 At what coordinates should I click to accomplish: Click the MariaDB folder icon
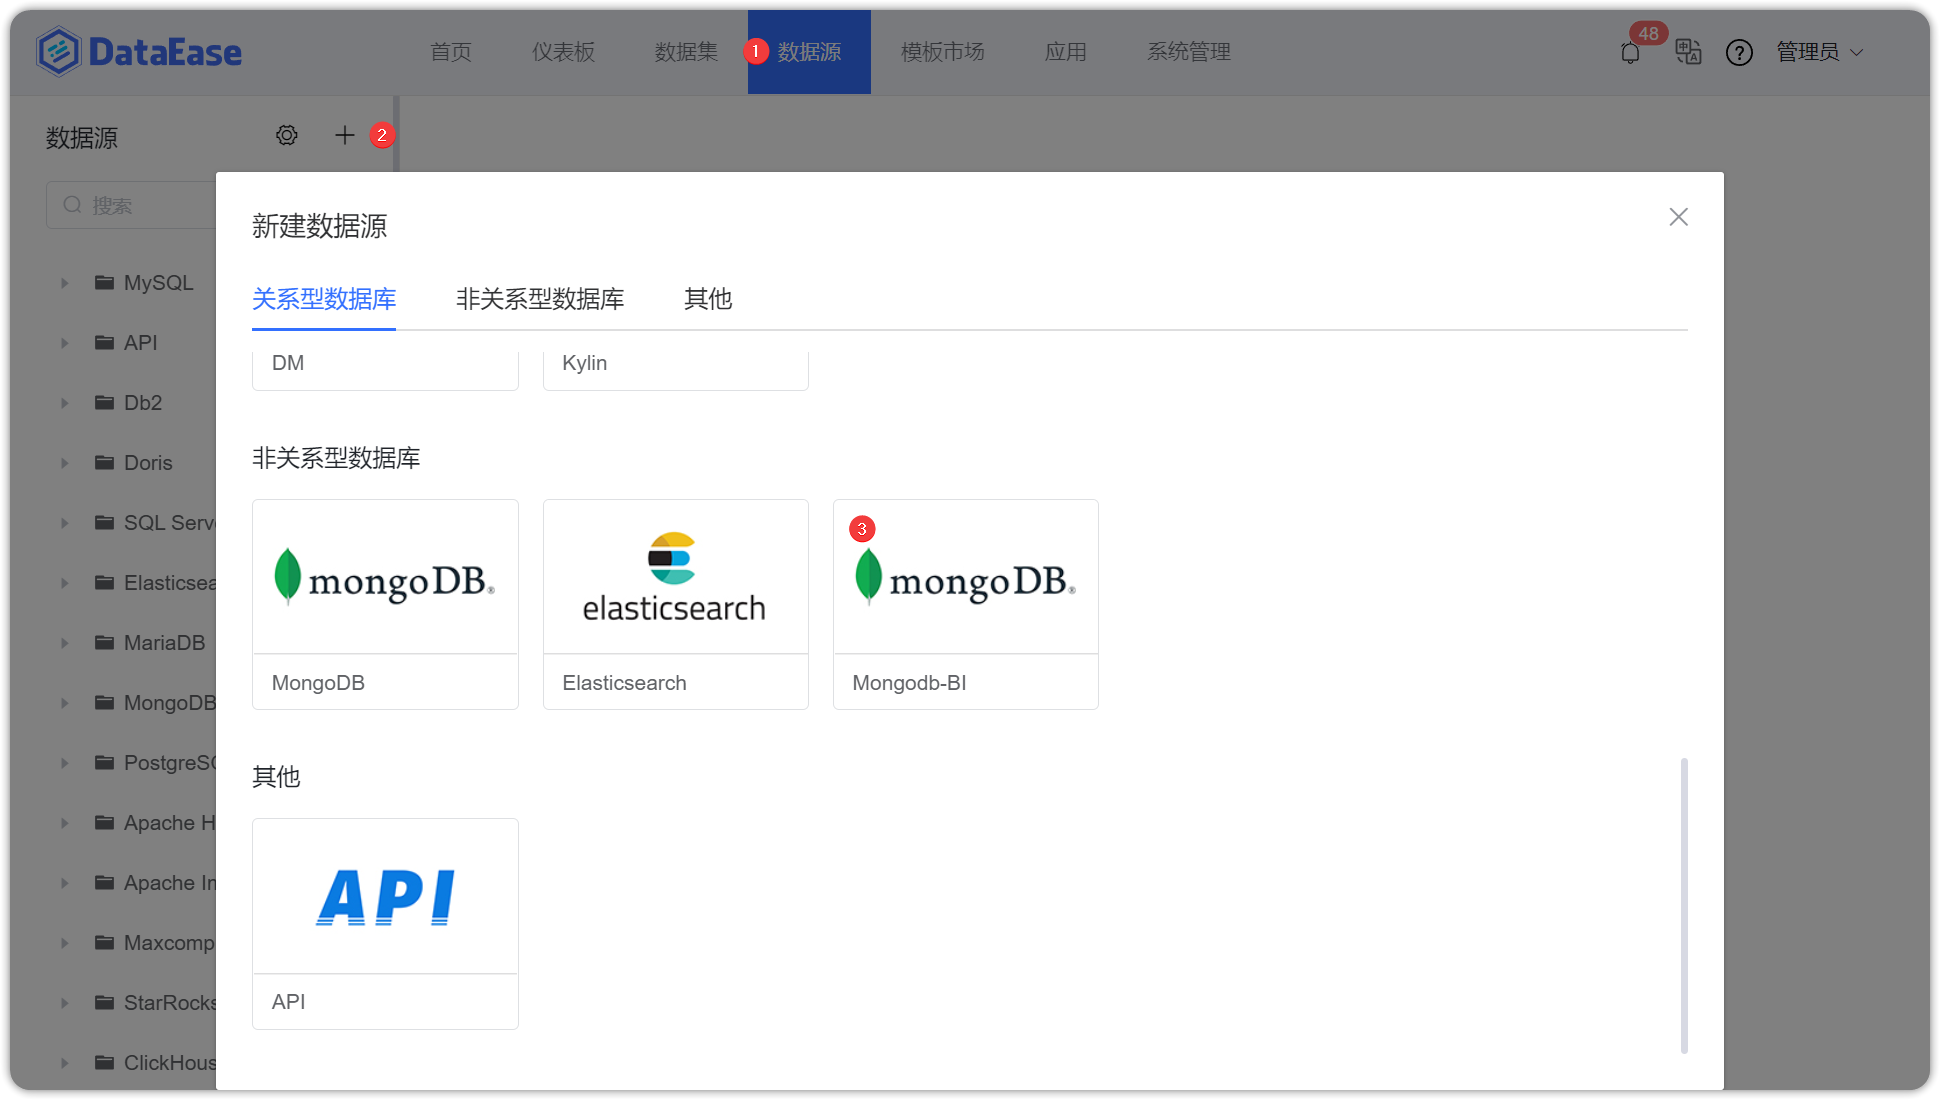(x=104, y=643)
